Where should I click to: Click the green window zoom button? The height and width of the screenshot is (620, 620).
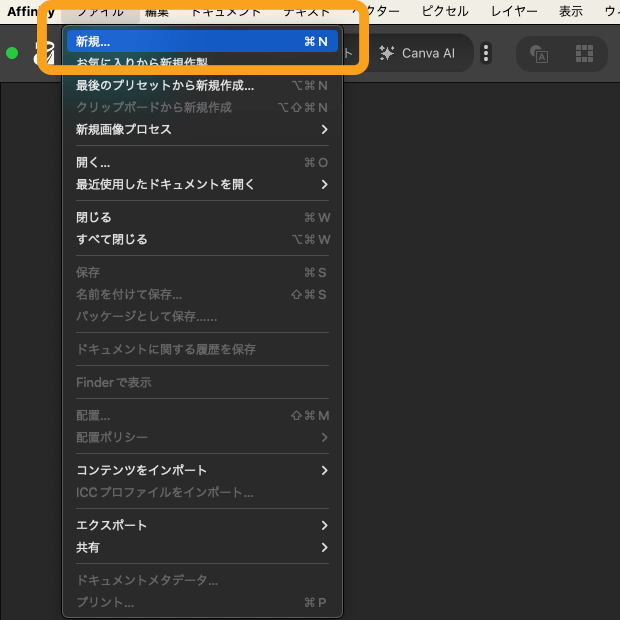[12, 53]
